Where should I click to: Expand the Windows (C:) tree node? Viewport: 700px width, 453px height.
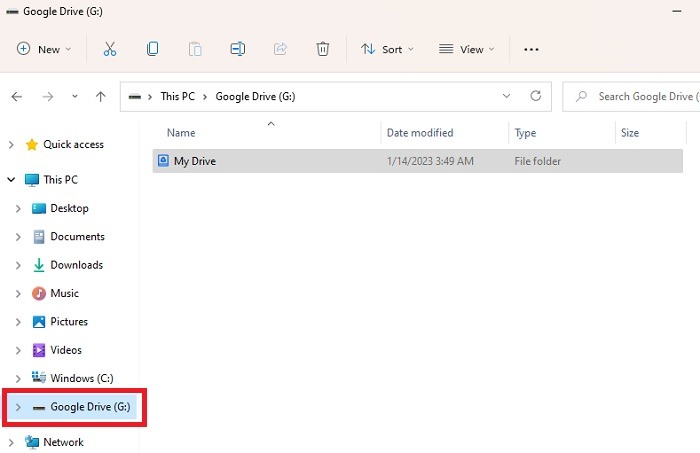(x=18, y=378)
